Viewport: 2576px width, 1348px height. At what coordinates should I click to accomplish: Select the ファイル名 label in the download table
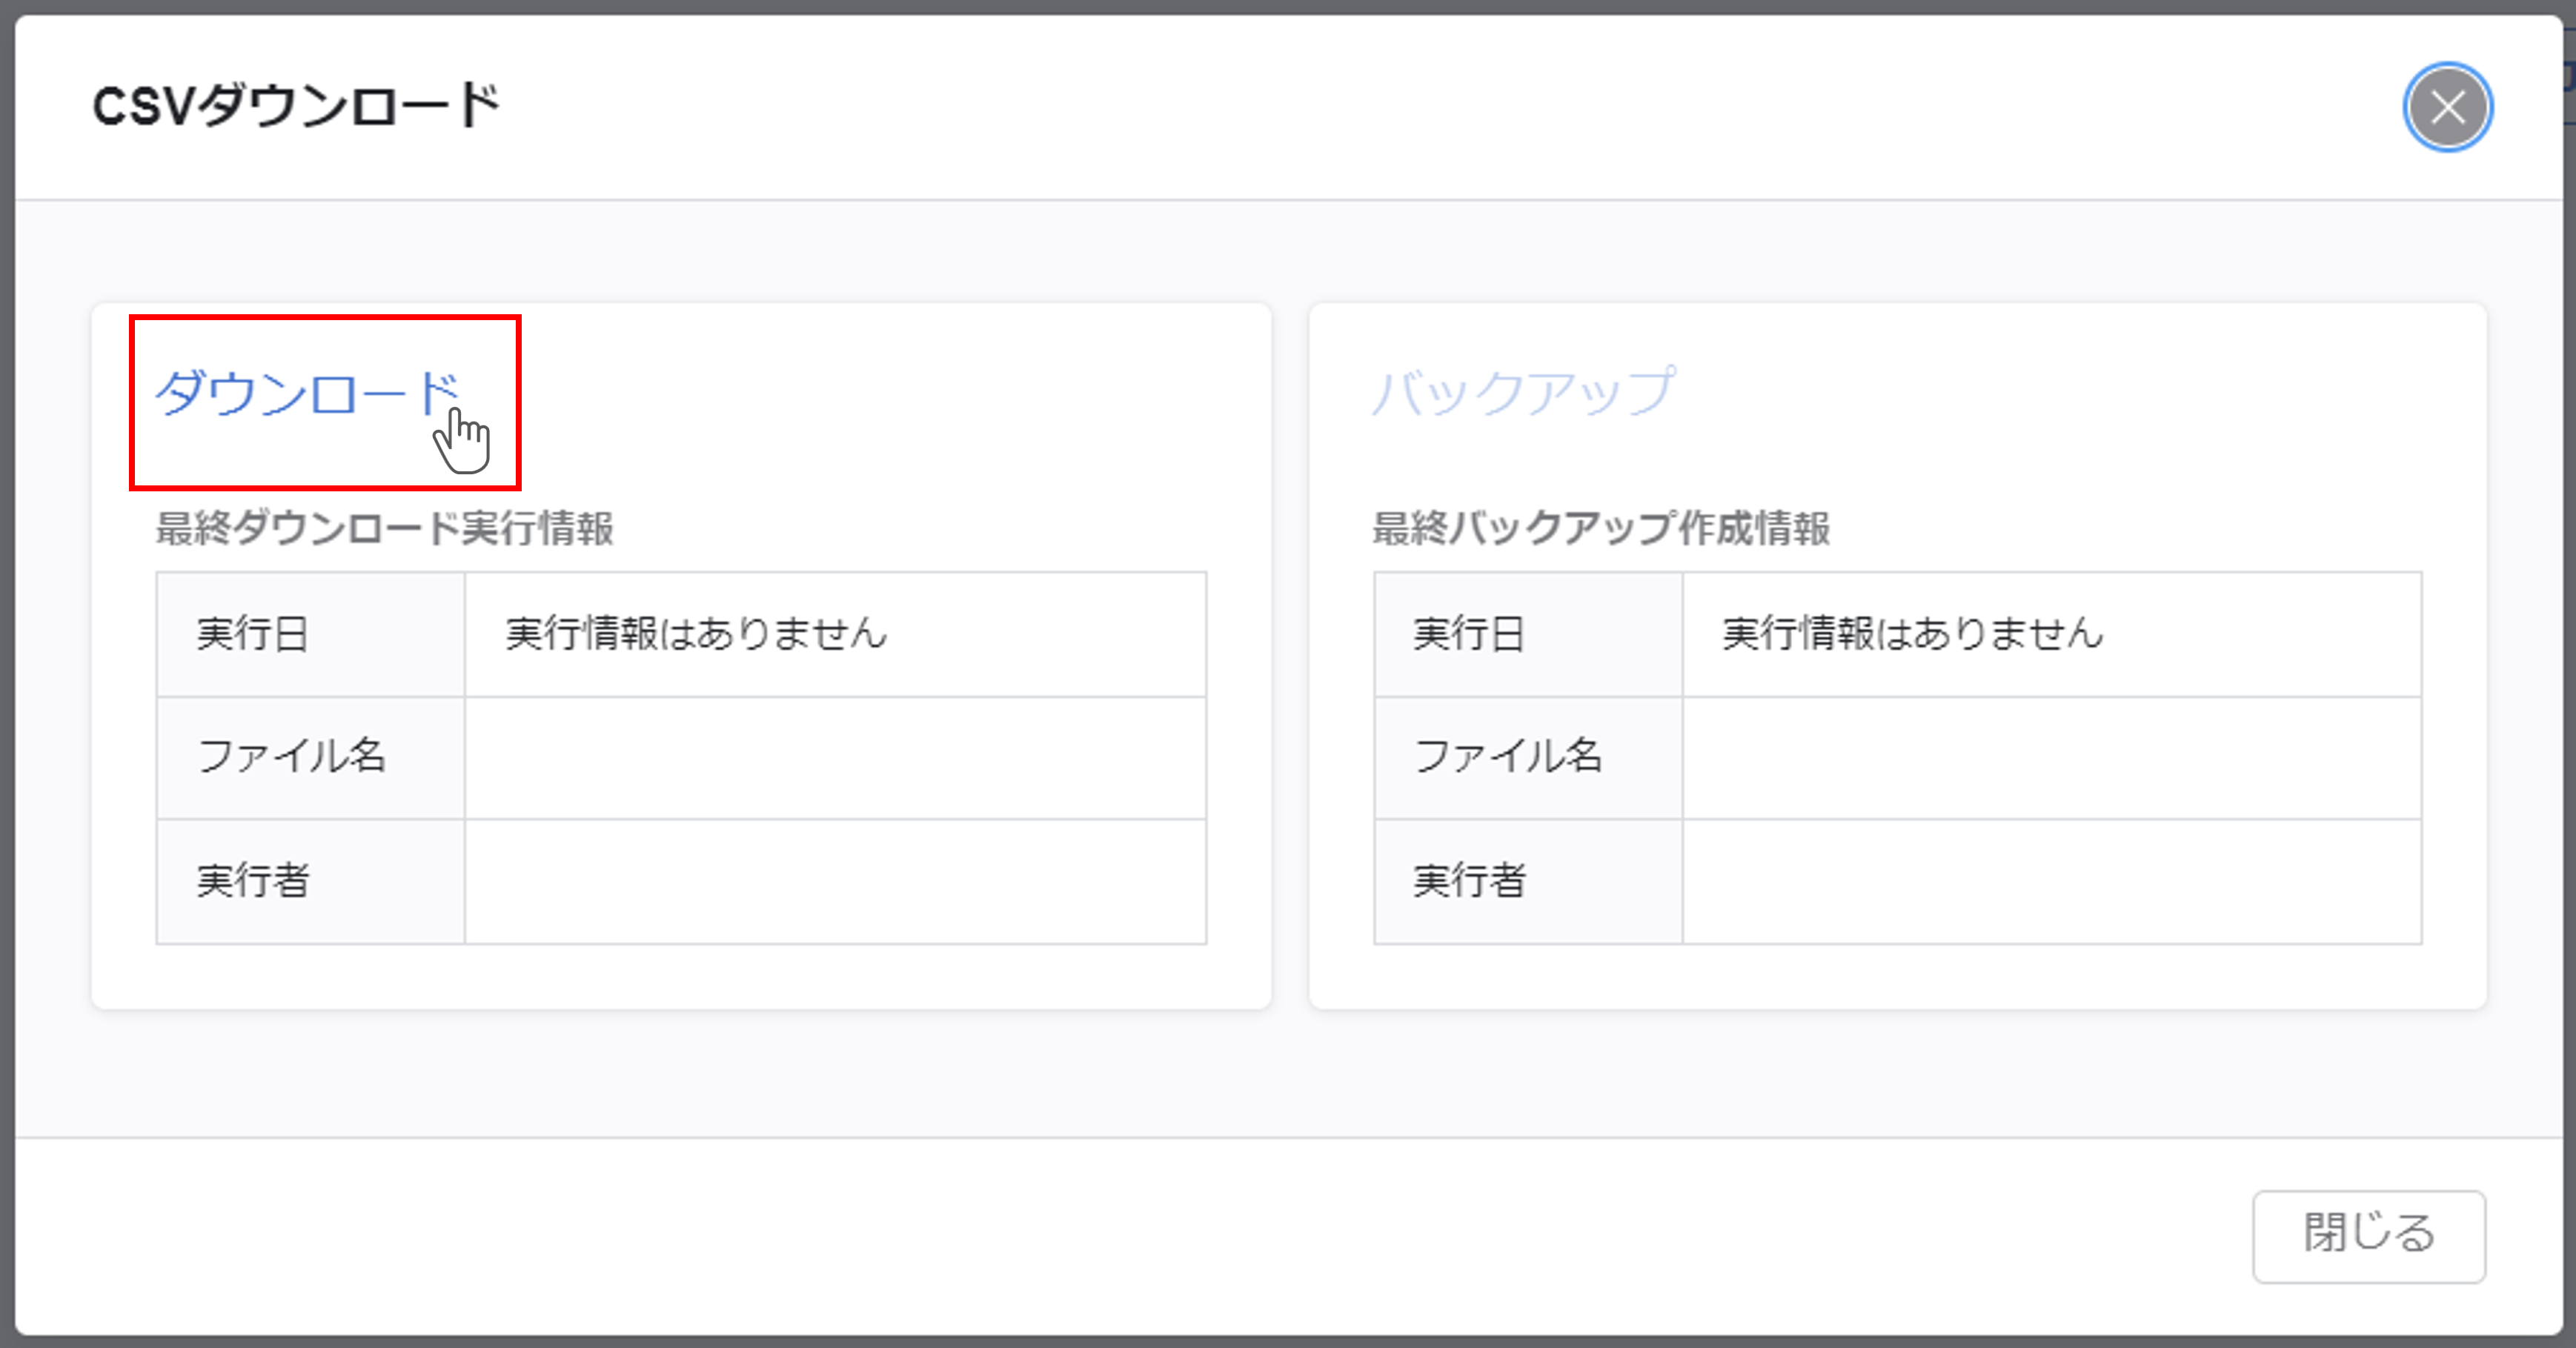(x=292, y=757)
